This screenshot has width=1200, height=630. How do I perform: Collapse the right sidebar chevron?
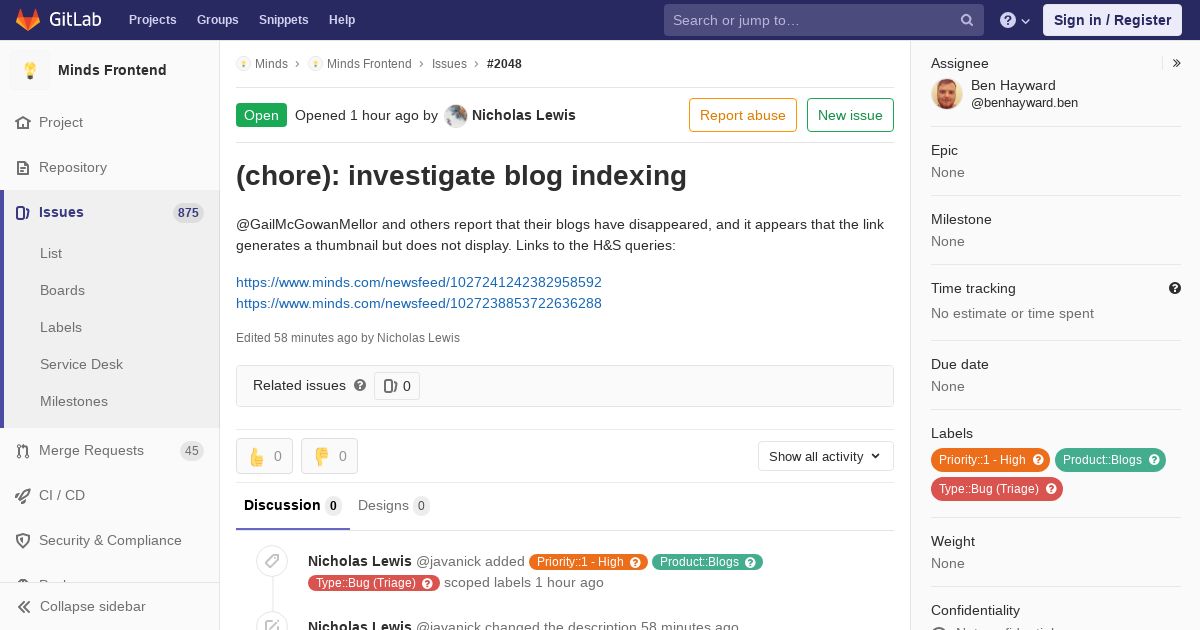pos(1177,63)
